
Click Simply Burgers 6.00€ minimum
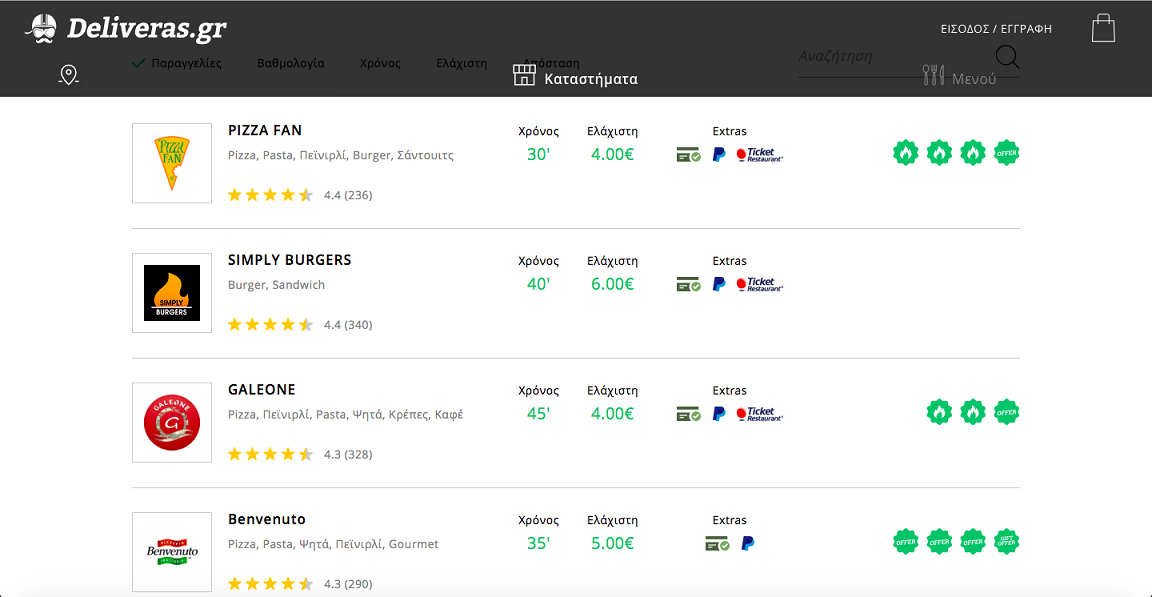pyautogui.click(x=612, y=284)
